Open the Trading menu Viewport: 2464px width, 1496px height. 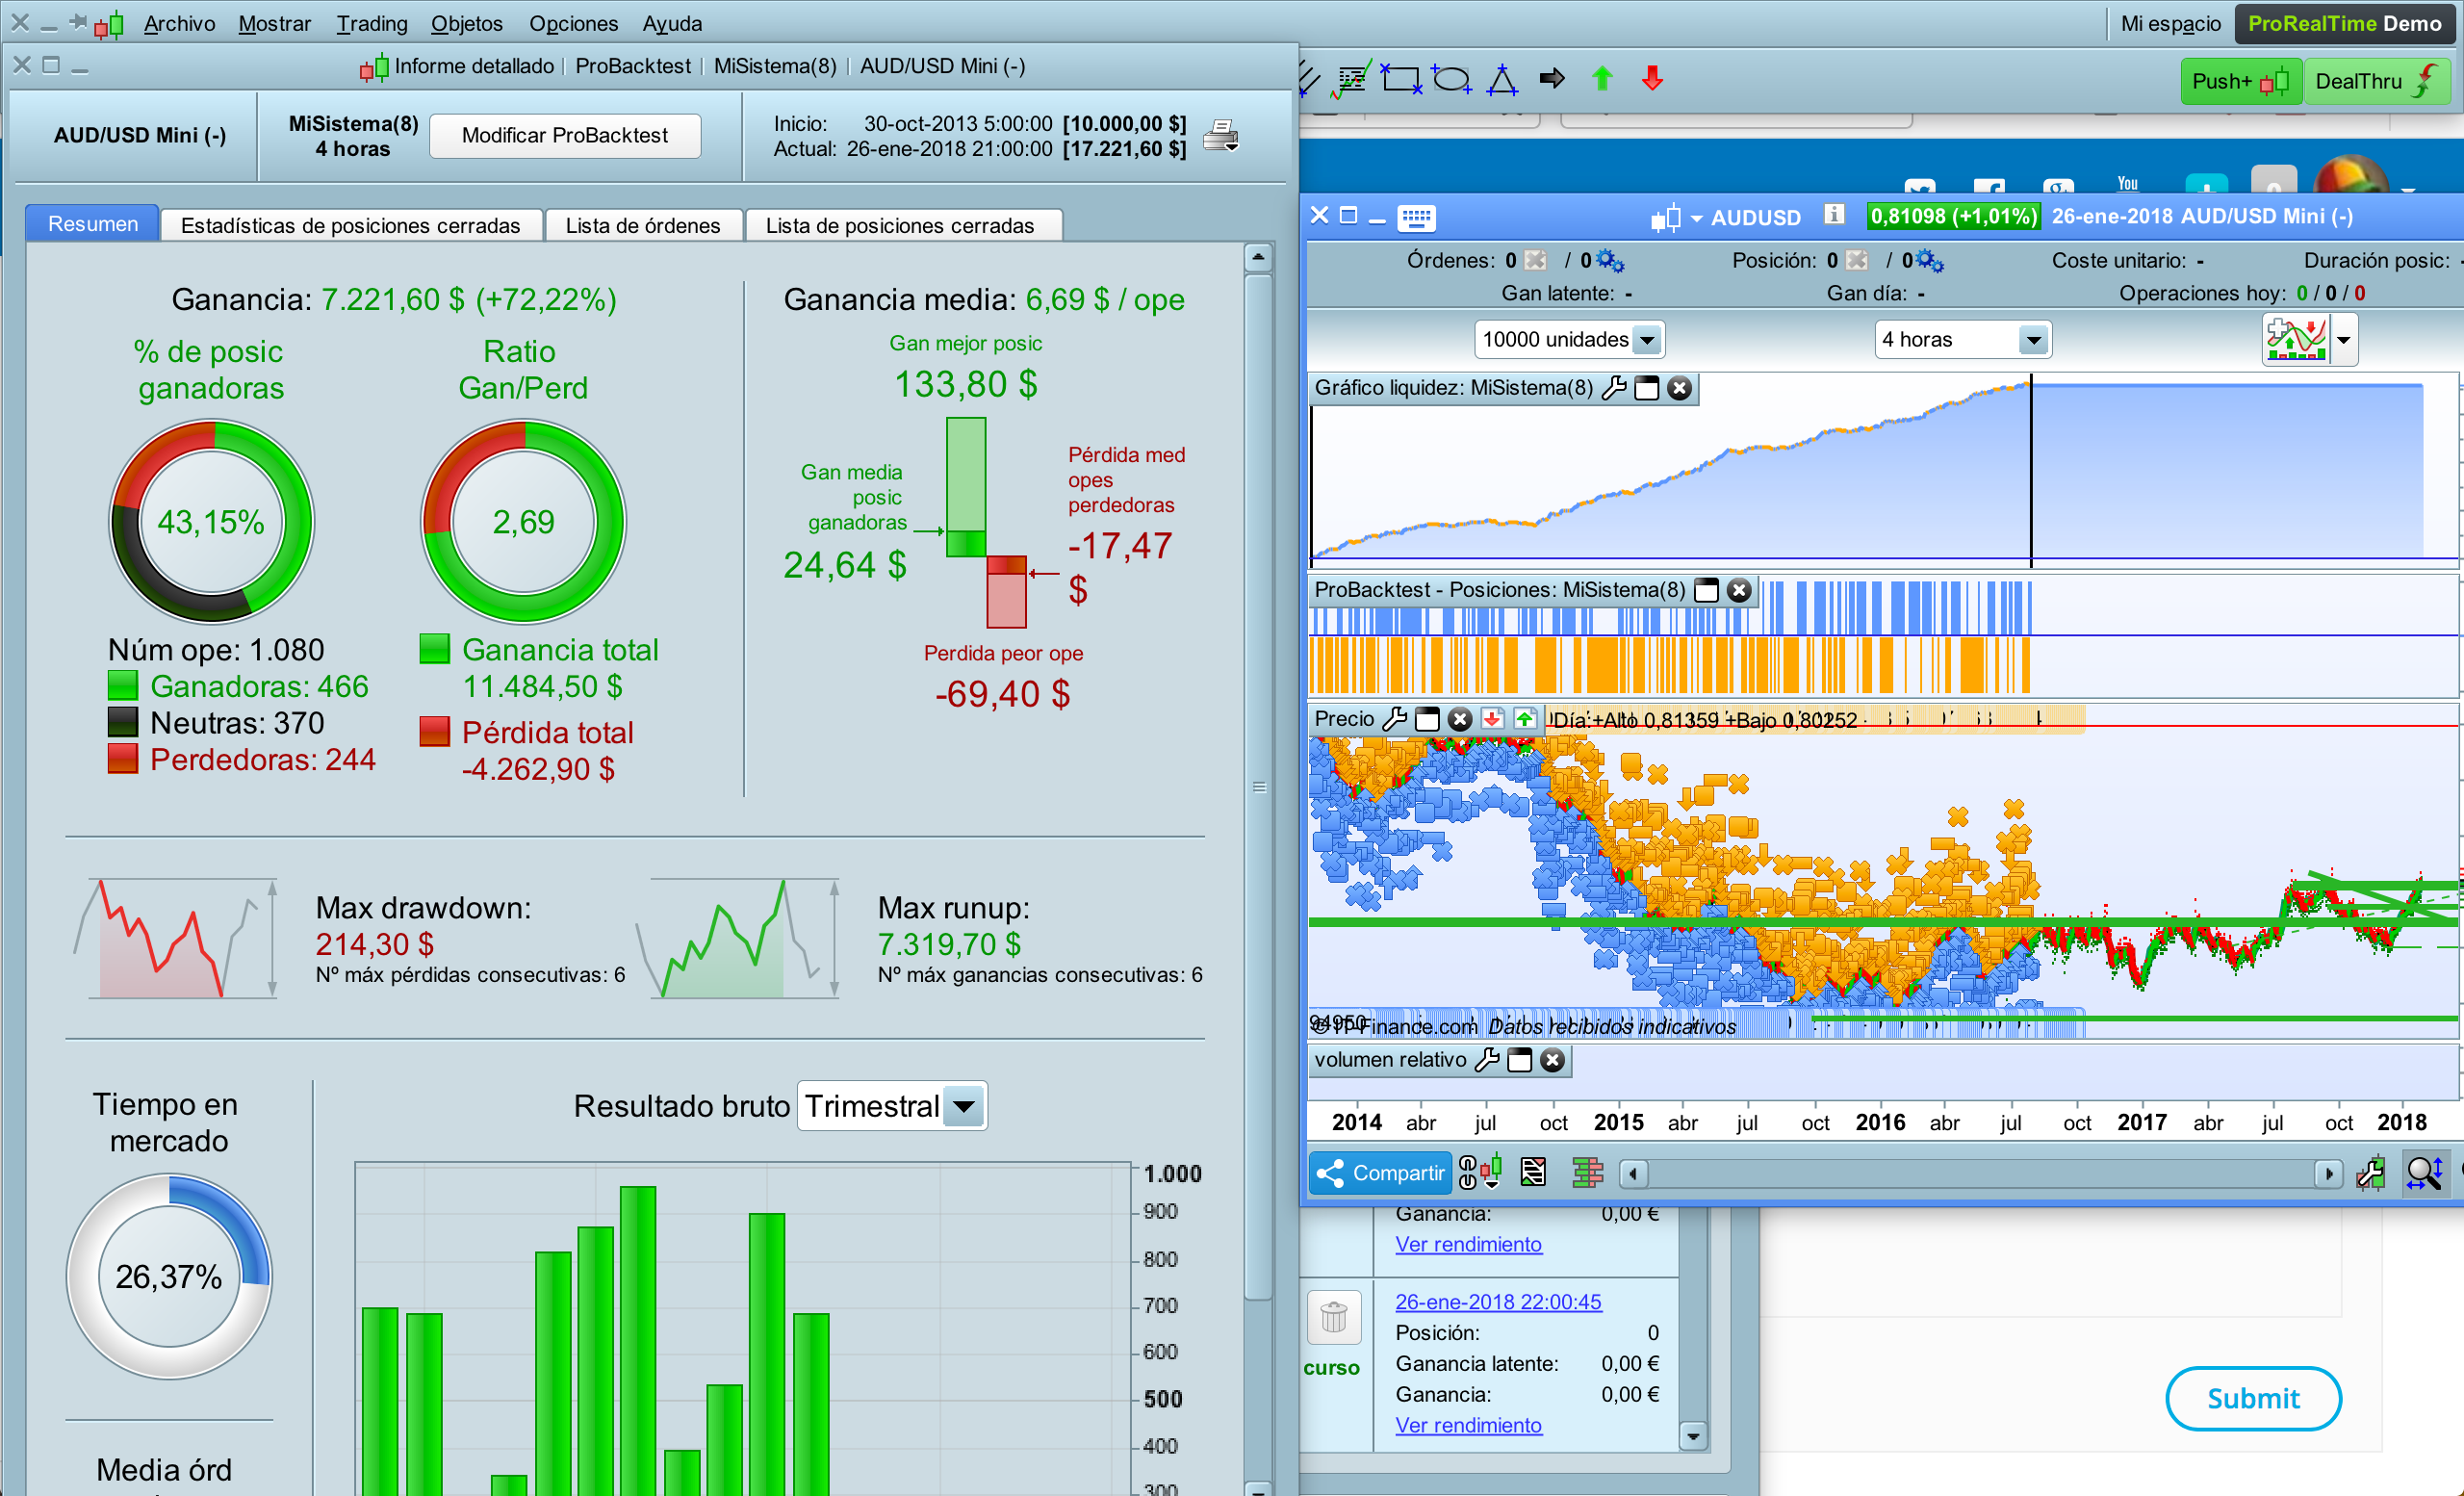[371, 23]
